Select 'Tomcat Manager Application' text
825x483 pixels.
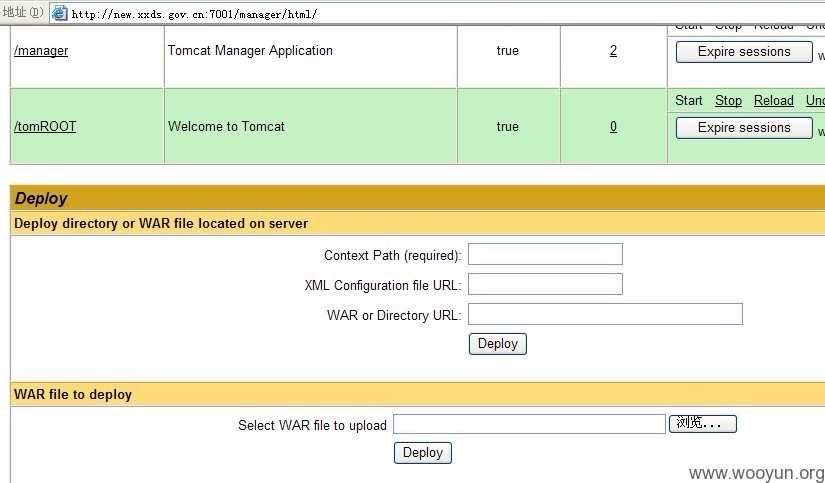pos(250,51)
